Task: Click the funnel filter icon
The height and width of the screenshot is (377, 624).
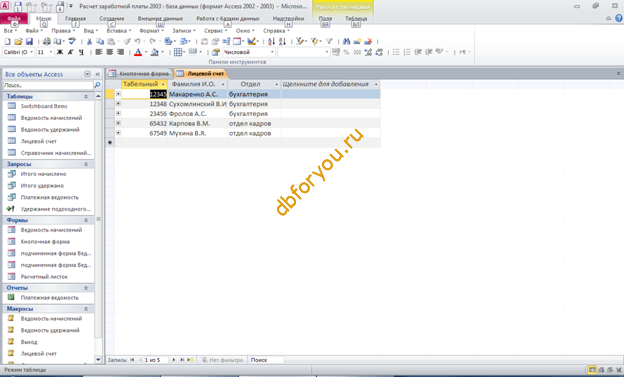Action: coord(329,41)
